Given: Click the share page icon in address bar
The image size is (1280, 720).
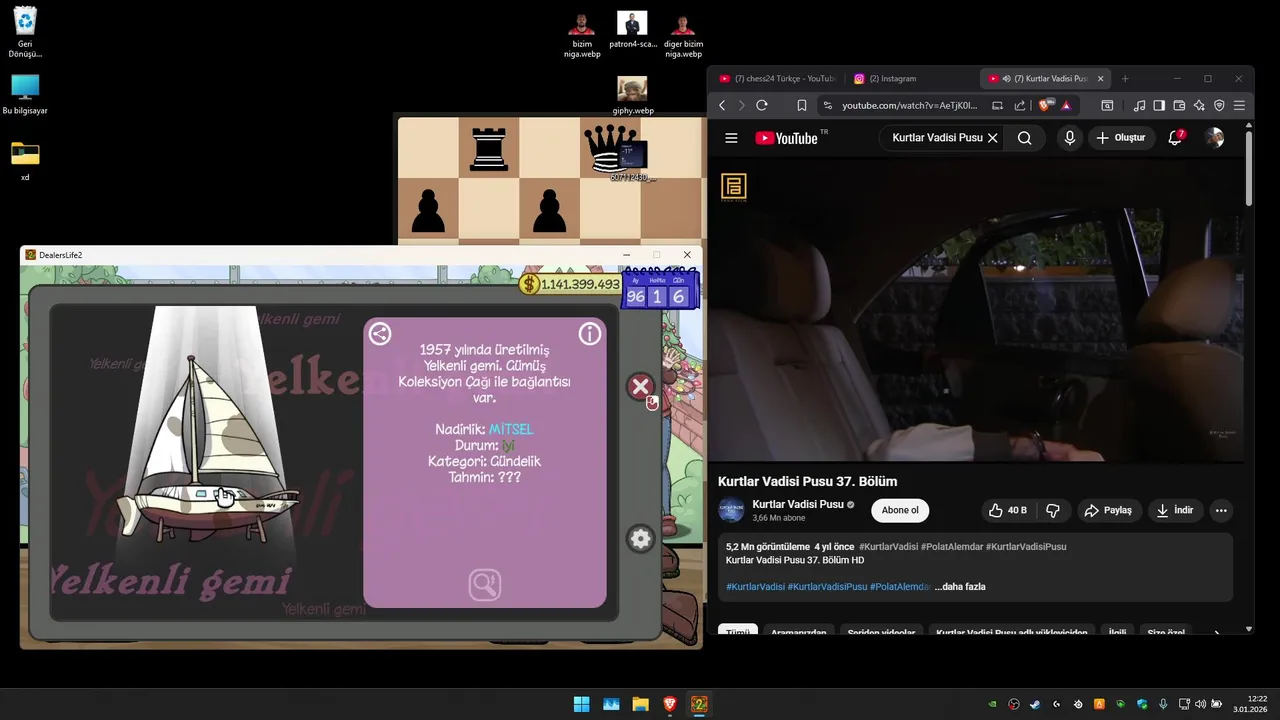Looking at the screenshot, I should click(1020, 105).
